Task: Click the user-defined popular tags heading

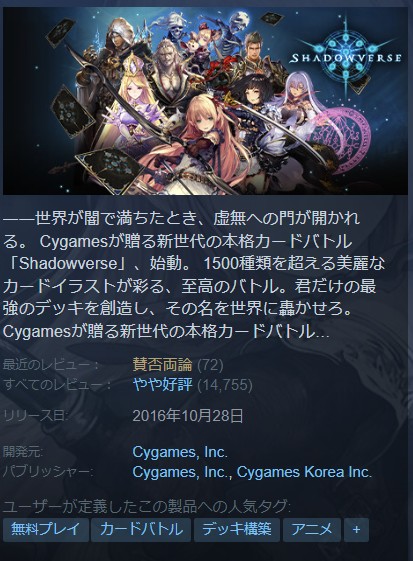Action: (x=147, y=506)
